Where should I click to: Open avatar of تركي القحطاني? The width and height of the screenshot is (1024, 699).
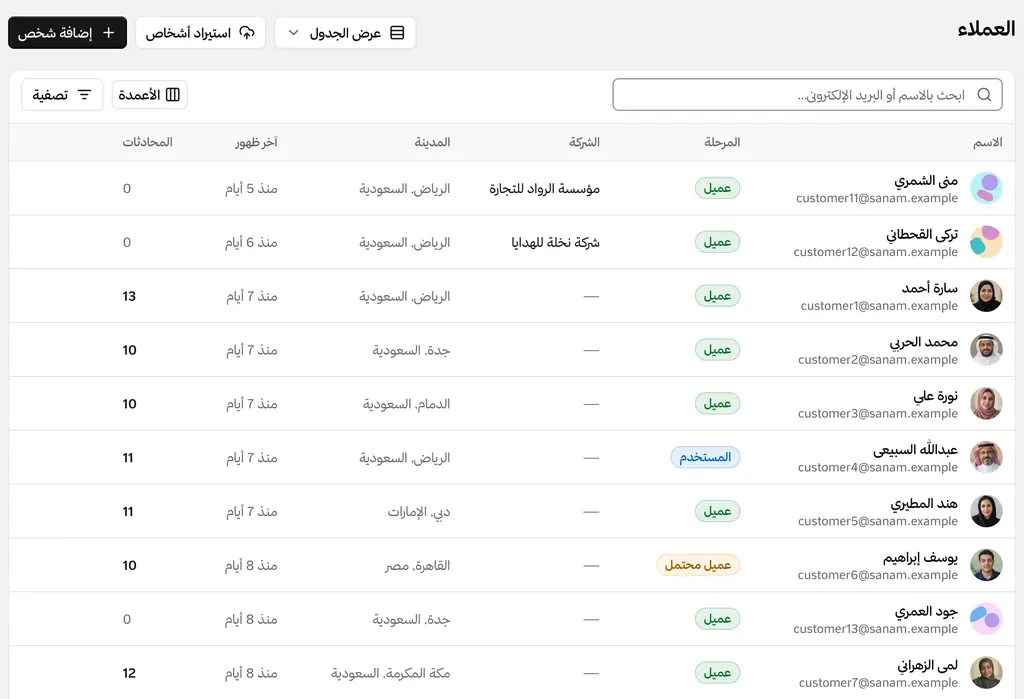[x=986, y=242]
